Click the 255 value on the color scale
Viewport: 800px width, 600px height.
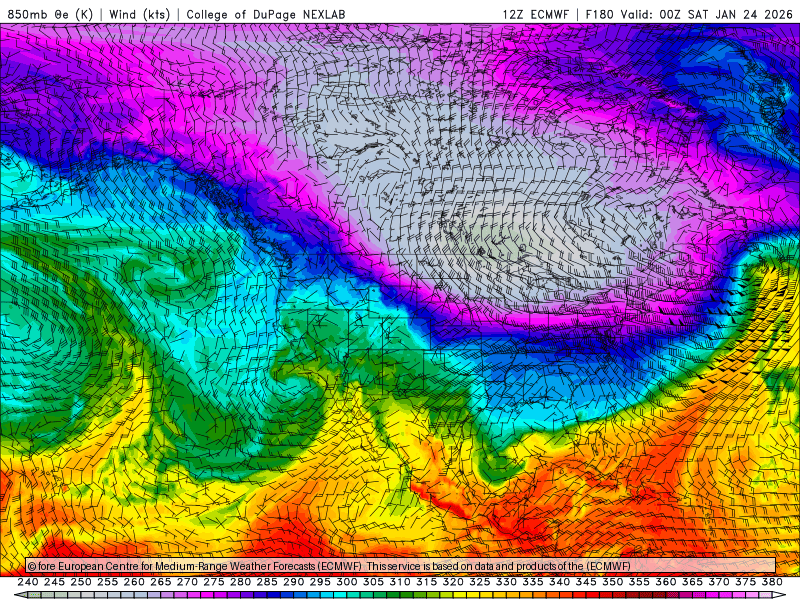[107, 582]
